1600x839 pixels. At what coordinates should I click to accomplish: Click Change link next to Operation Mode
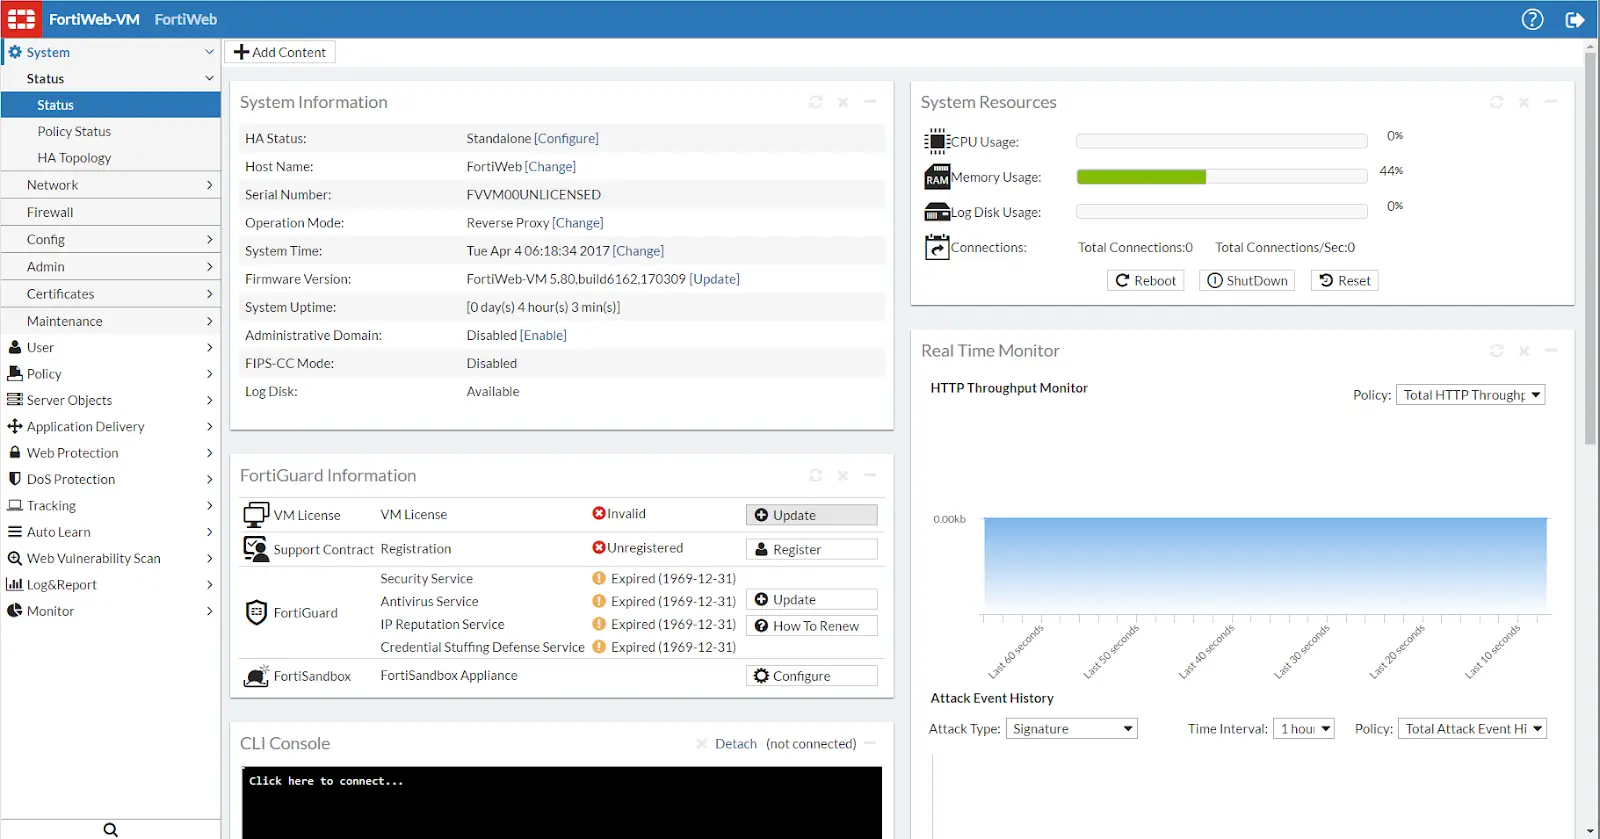point(578,223)
